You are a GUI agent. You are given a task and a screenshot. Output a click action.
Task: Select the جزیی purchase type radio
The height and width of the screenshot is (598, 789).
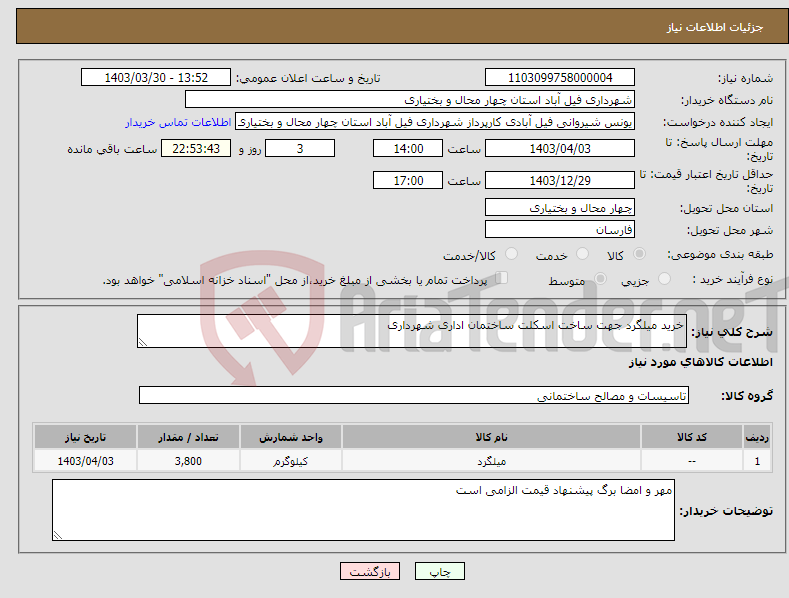(x=664, y=278)
